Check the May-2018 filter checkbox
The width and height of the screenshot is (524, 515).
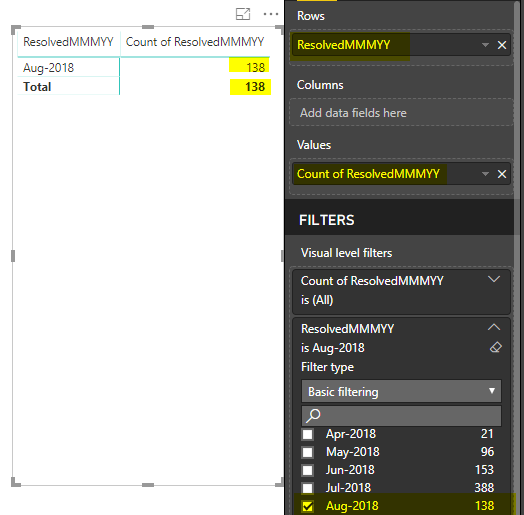coord(307,453)
